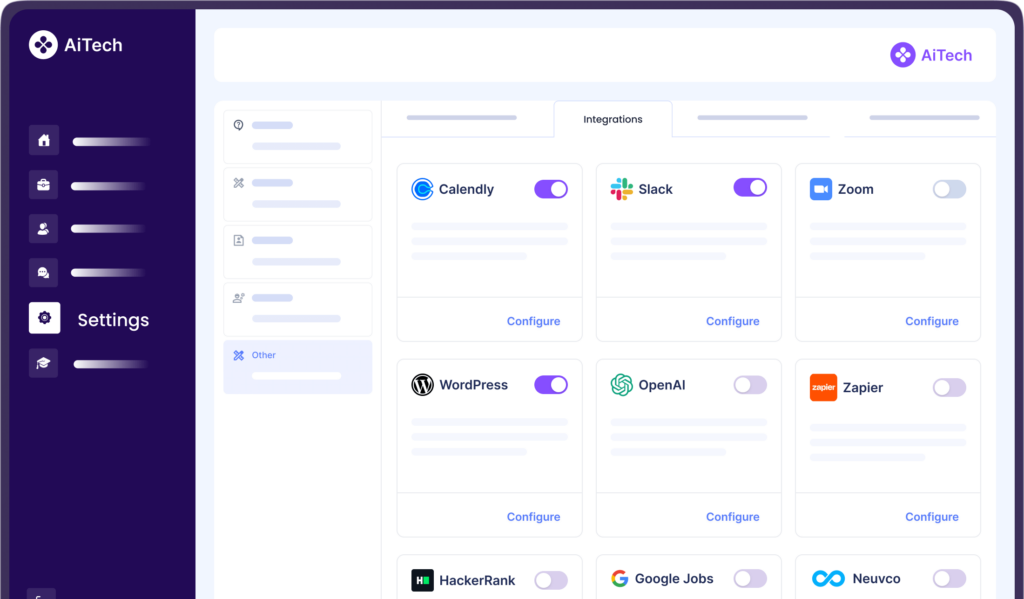Click the AiTech logo in header

931,55
